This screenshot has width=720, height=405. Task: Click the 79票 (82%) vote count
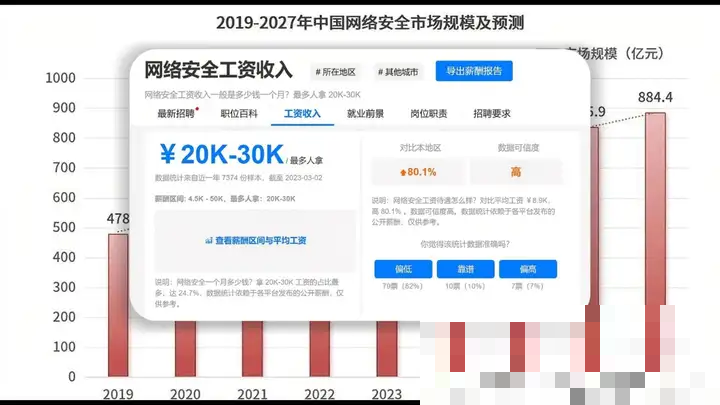pos(402,286)
